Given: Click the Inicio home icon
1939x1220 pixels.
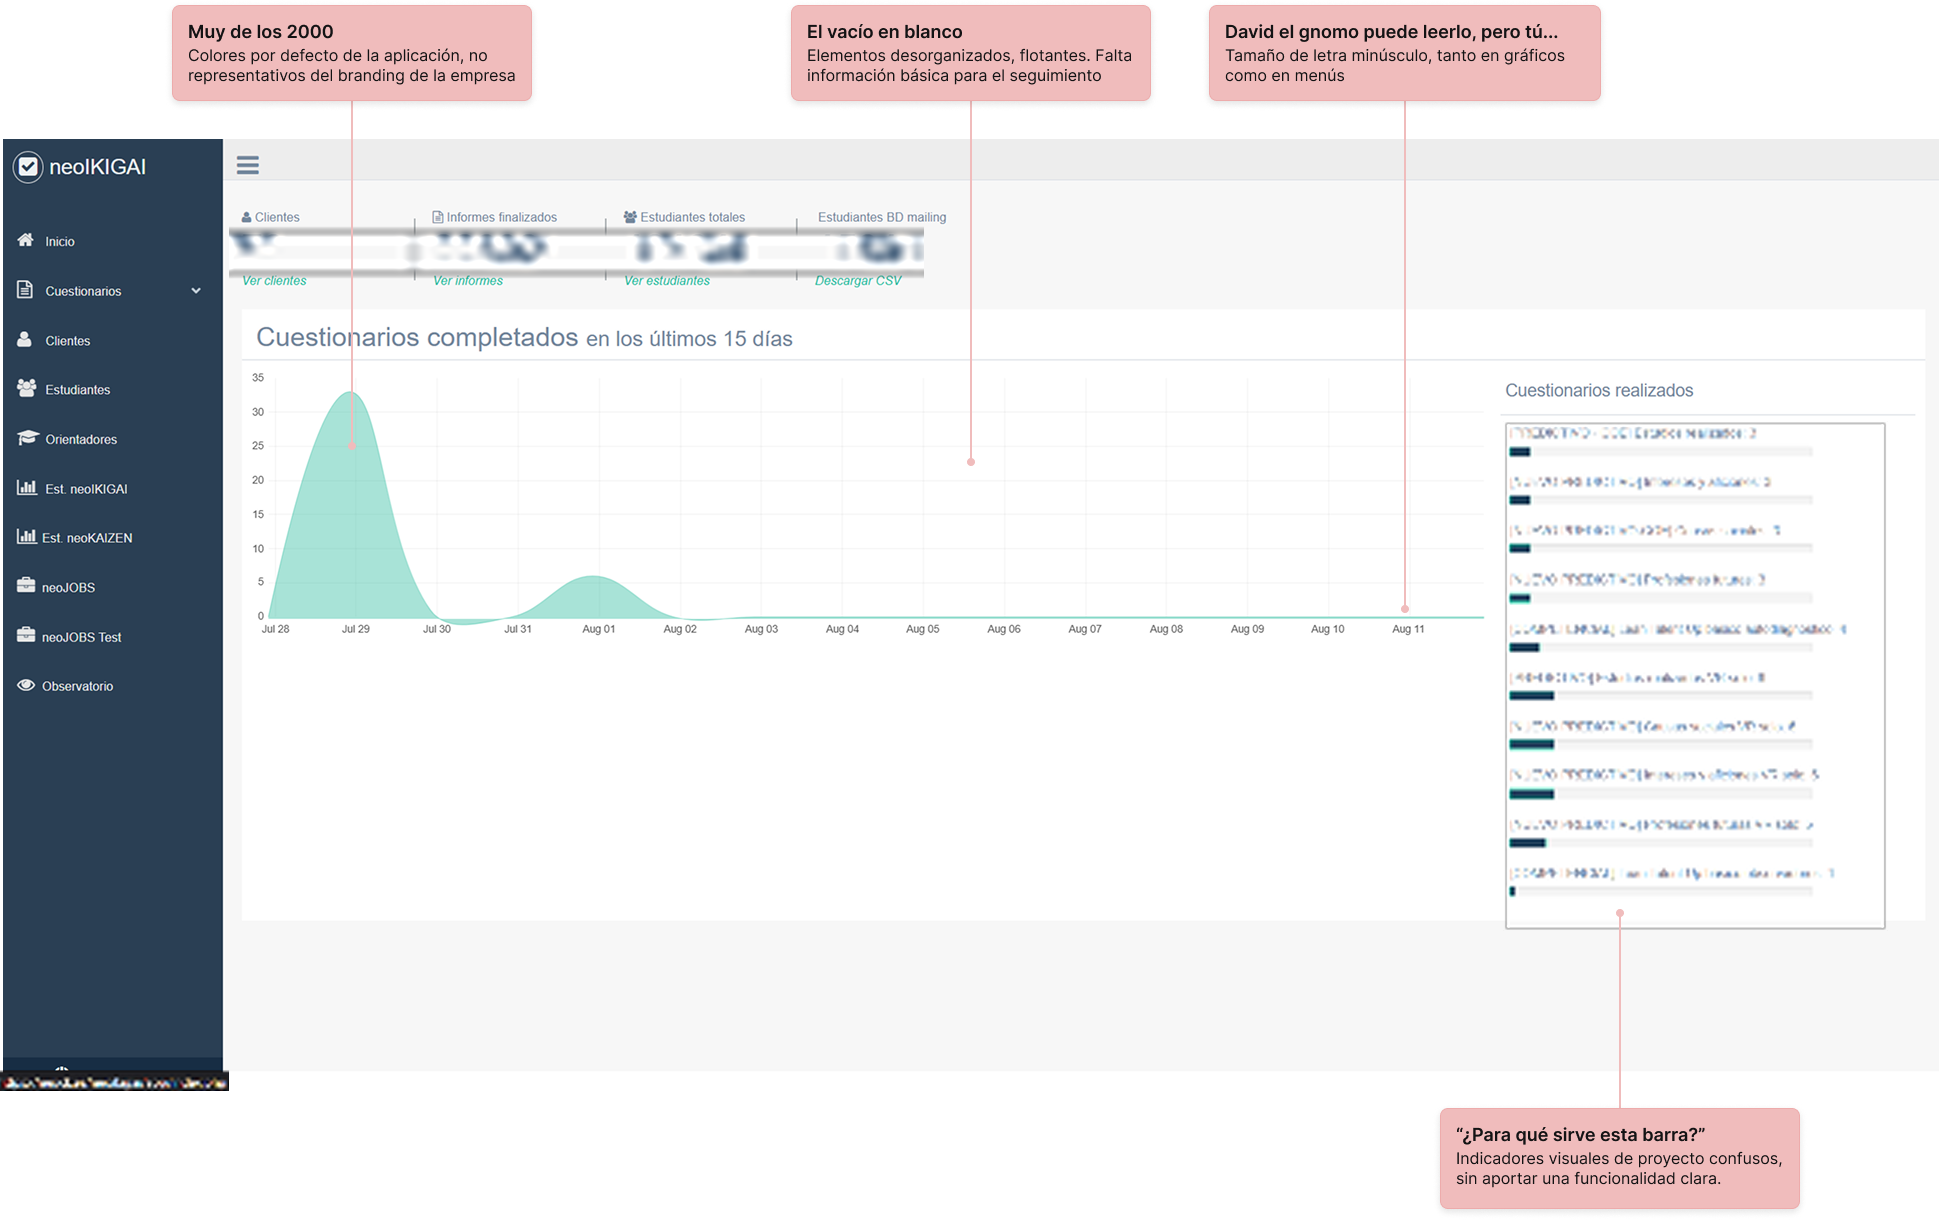Looking at the screenshot, I should (x=25, y=240).
